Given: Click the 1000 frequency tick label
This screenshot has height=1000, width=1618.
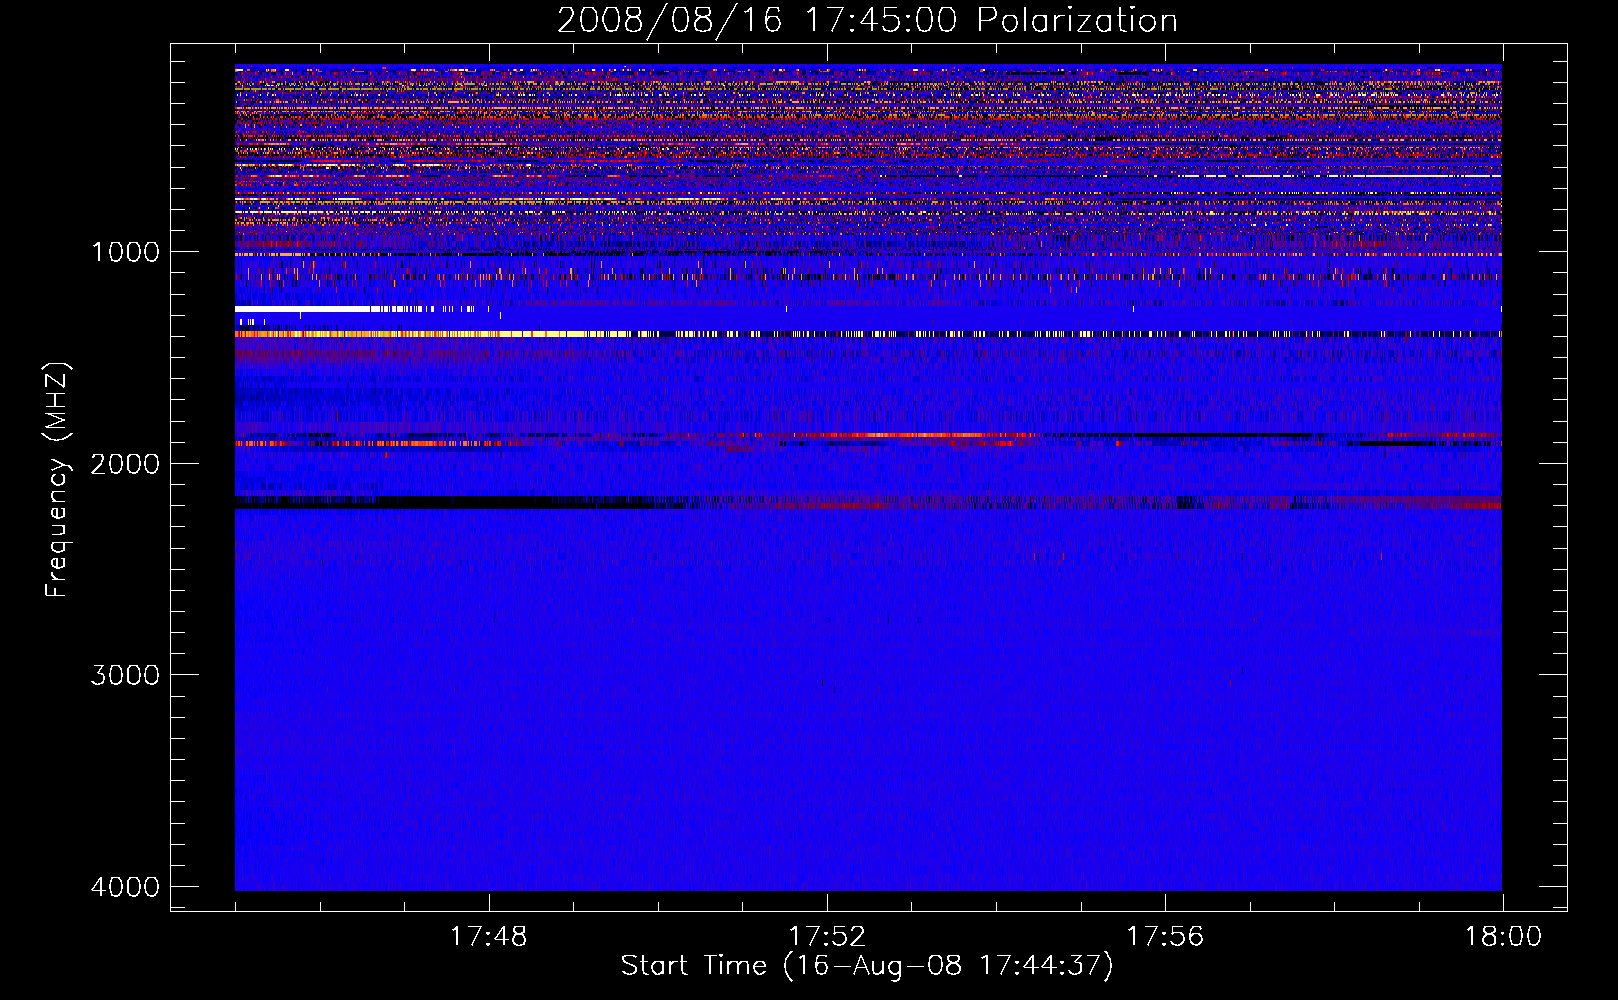Looking at the screenshot, I should point(126,252).
